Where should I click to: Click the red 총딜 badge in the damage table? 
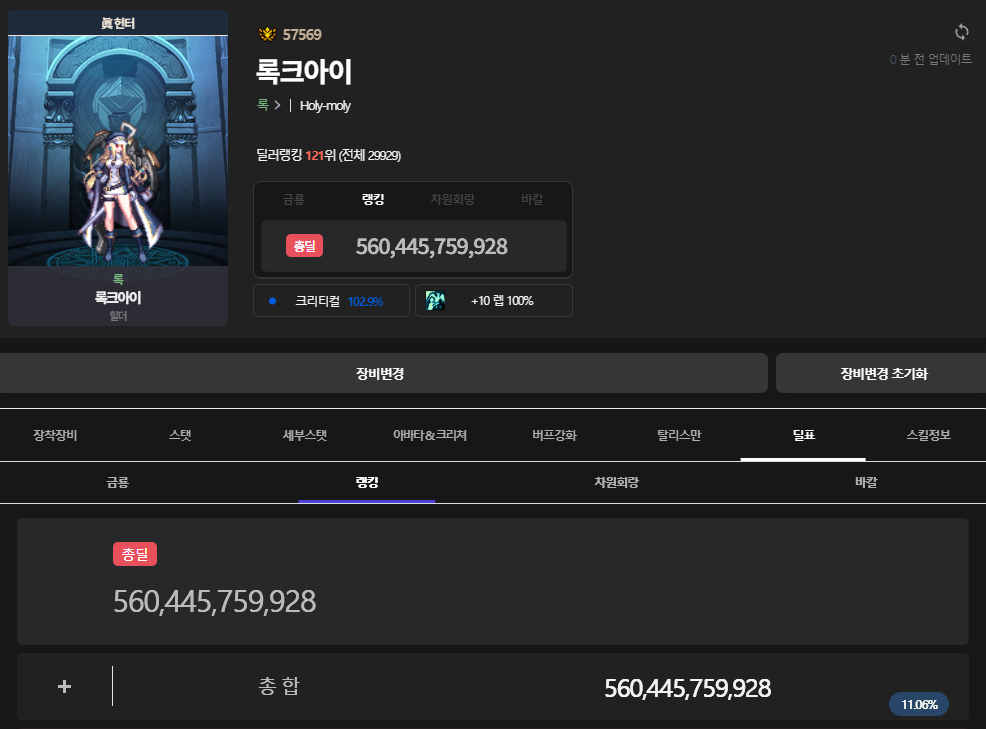tap(135, 554)
